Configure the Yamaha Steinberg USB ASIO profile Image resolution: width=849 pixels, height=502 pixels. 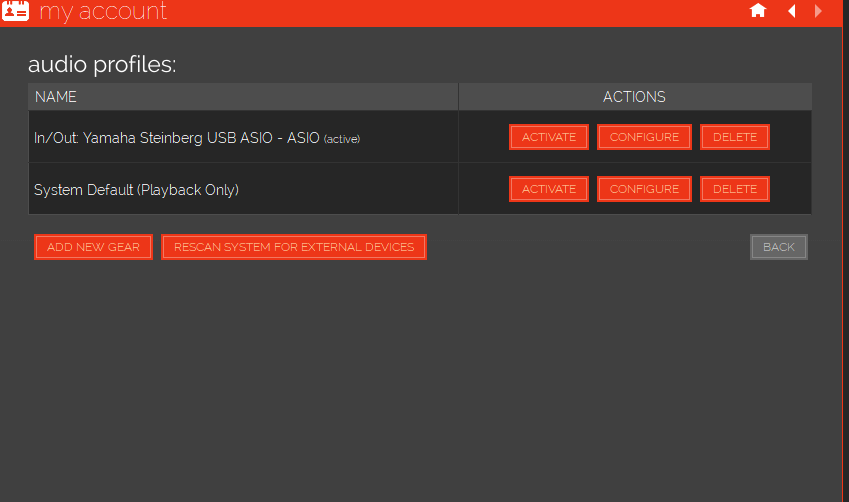click(x=644, y=137)
